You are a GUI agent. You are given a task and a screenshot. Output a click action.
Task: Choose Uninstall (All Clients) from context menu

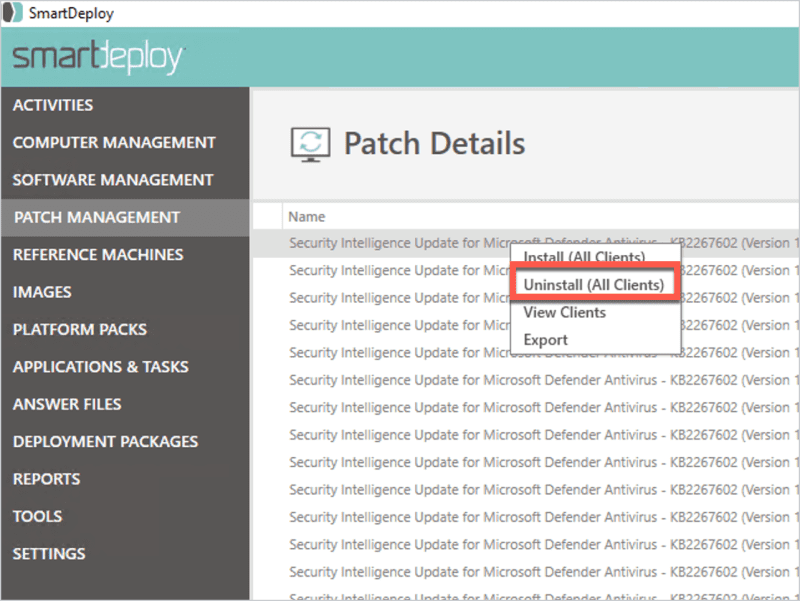click(x=594, y=285)
